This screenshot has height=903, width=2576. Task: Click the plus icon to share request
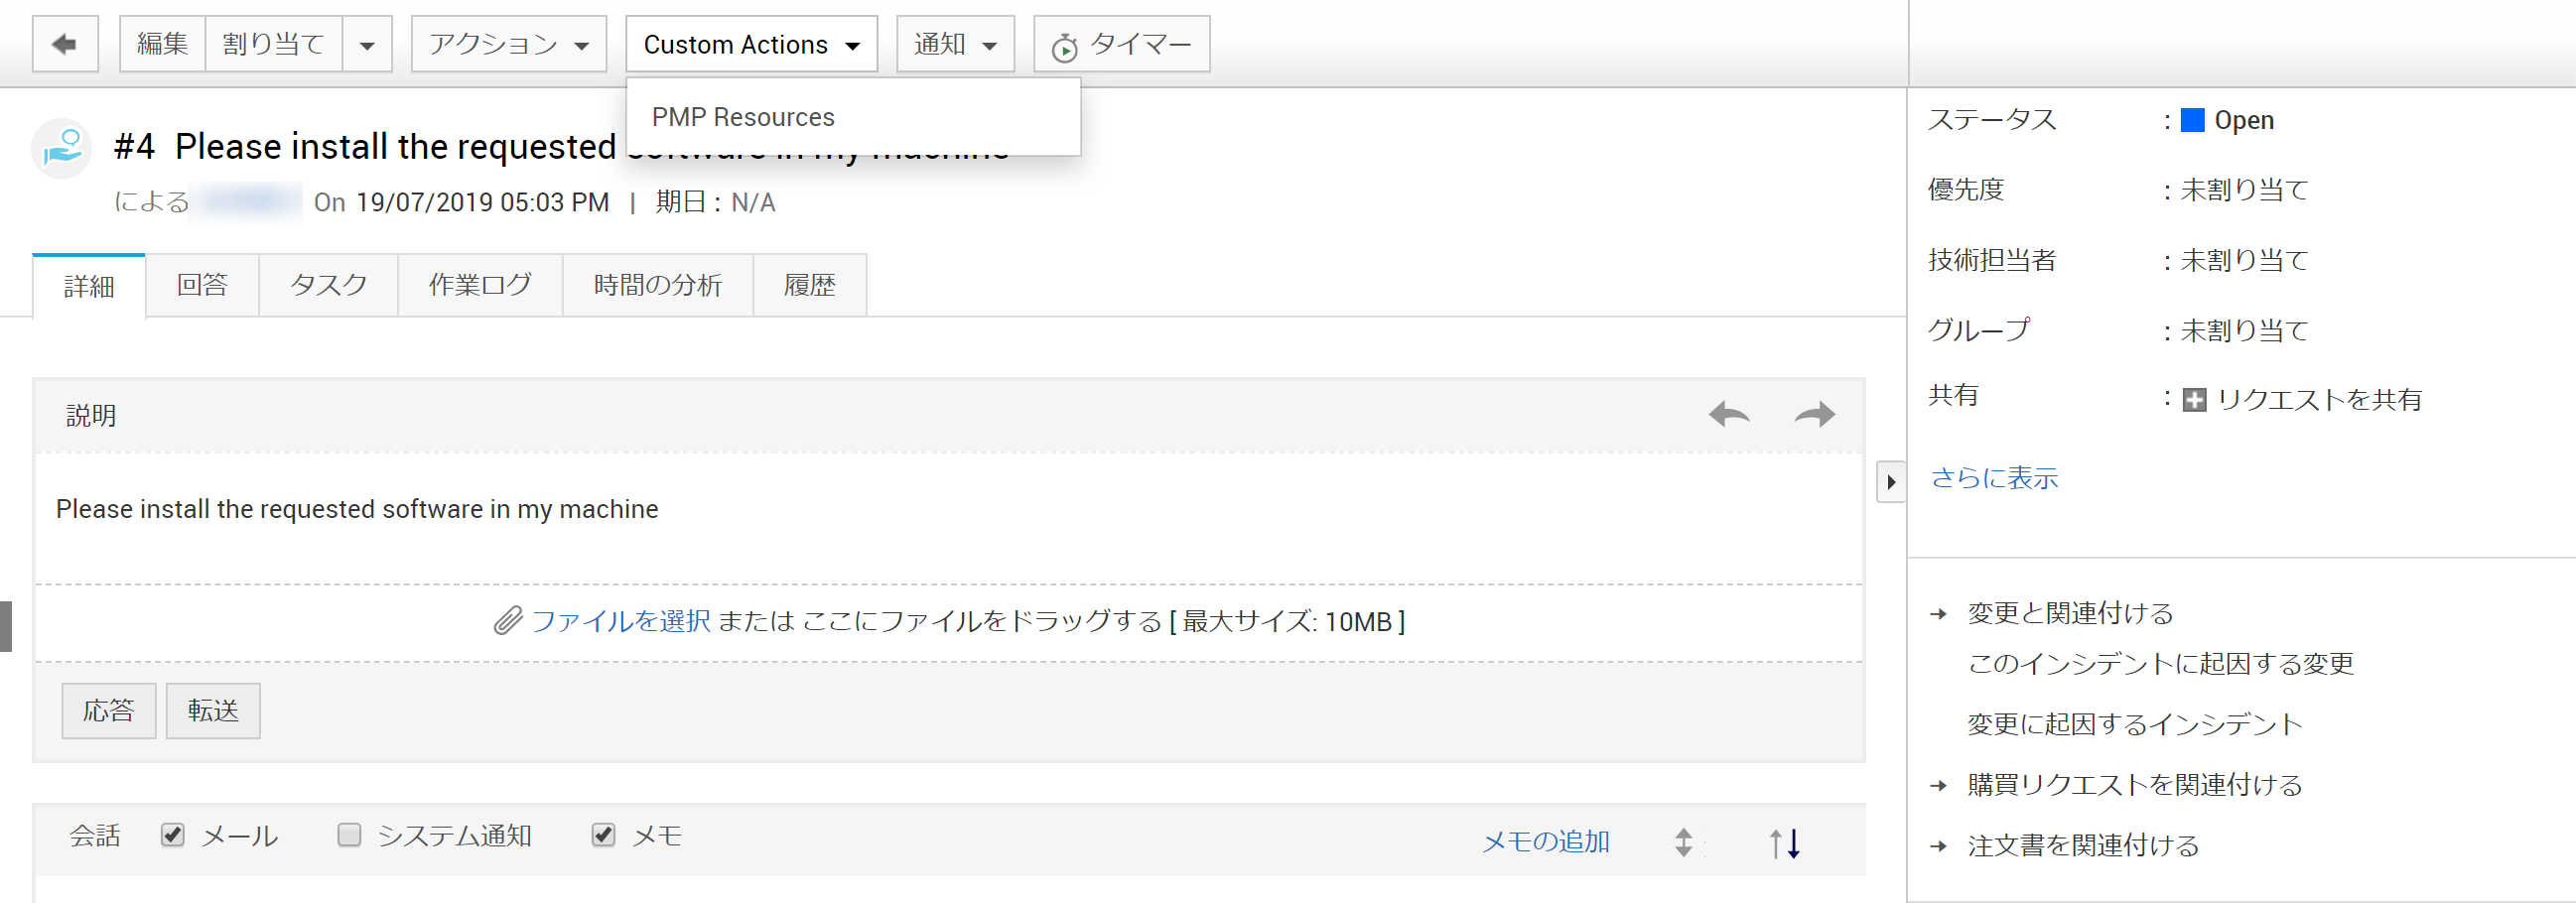pyautogui.click(x=2194, y=400)
